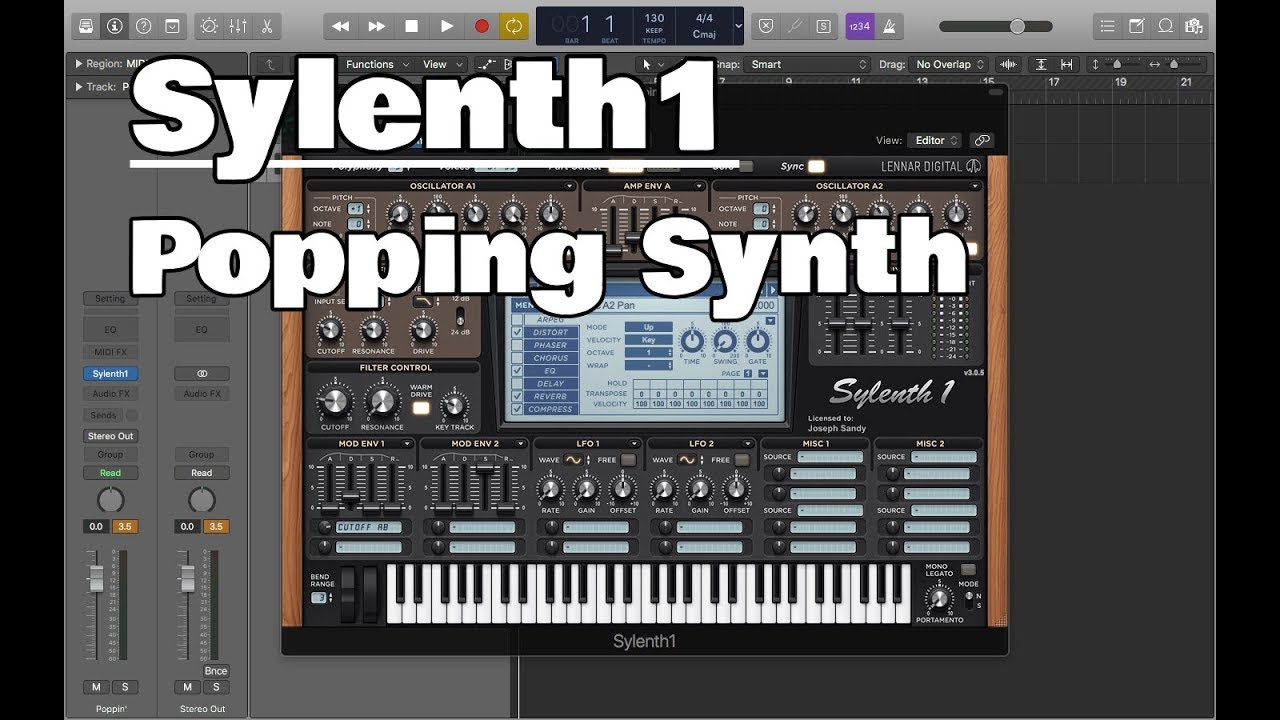The image size is (1280, 720).
Task: Click the Filter Control Cutoff knob
Action: (334, 401)
